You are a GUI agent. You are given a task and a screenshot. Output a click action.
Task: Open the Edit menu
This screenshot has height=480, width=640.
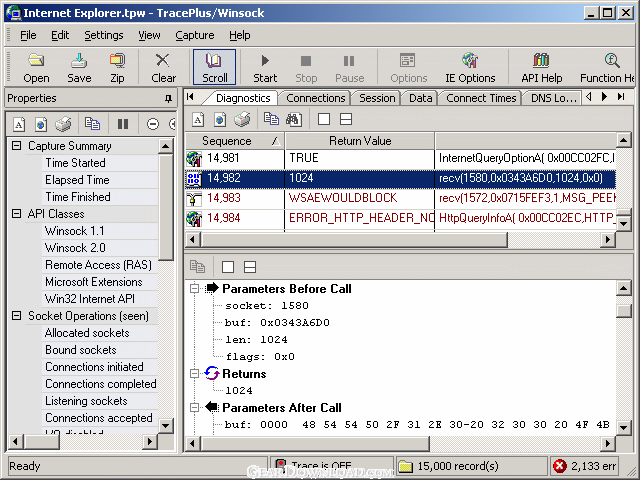60,36
